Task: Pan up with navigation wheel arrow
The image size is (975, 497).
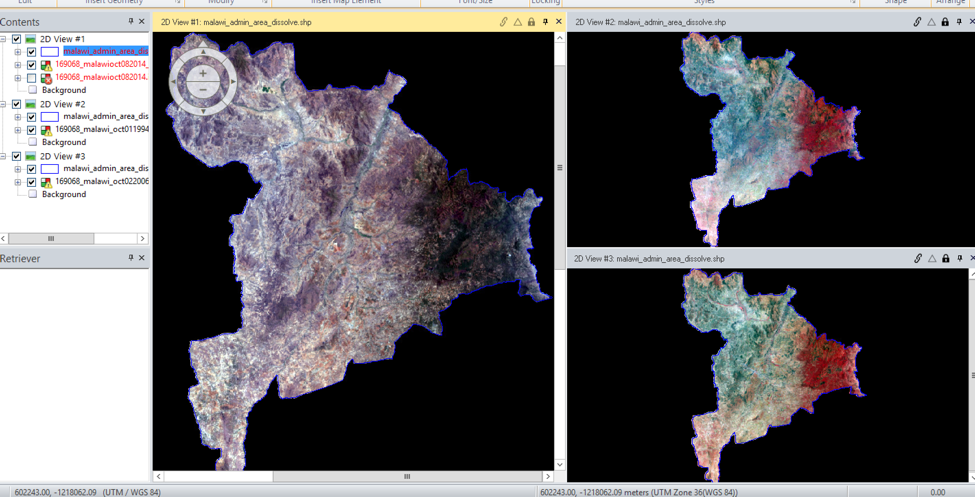Action: coord(203,52)
